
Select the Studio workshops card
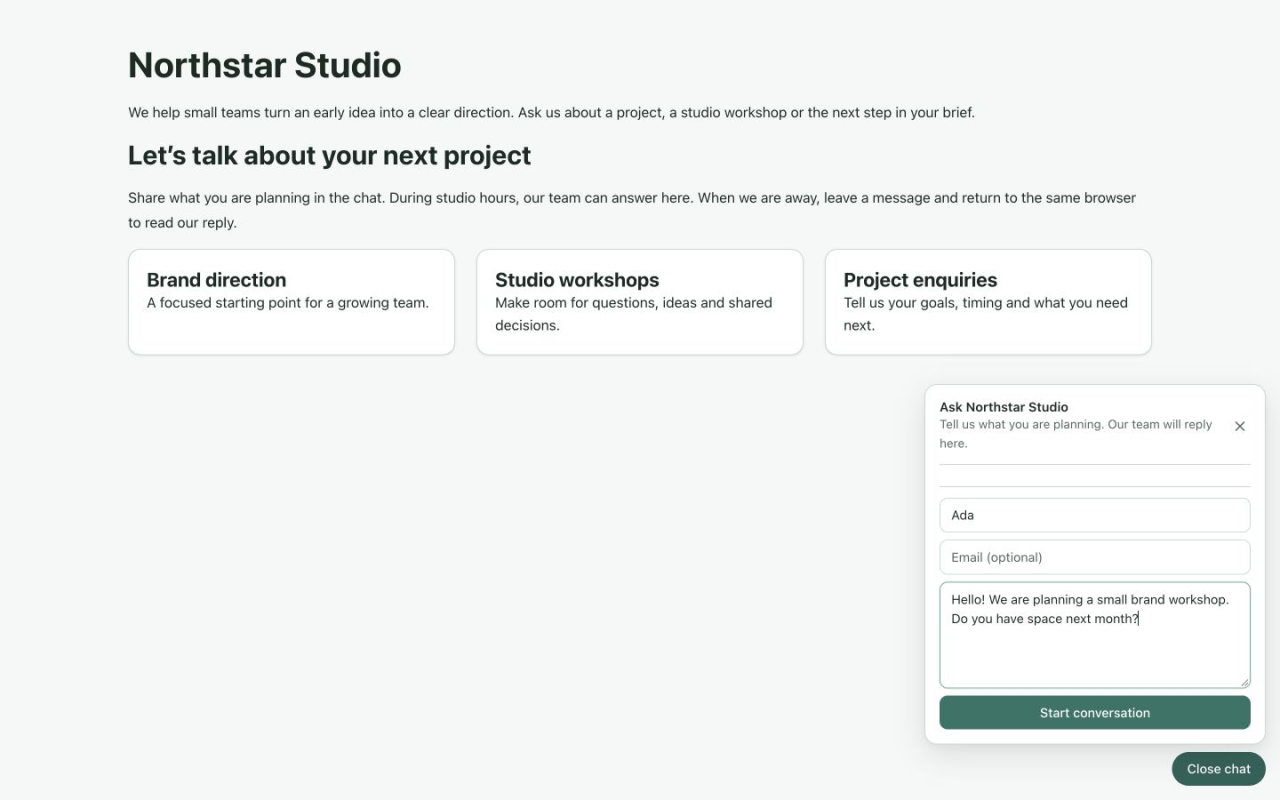coord(640,302)
